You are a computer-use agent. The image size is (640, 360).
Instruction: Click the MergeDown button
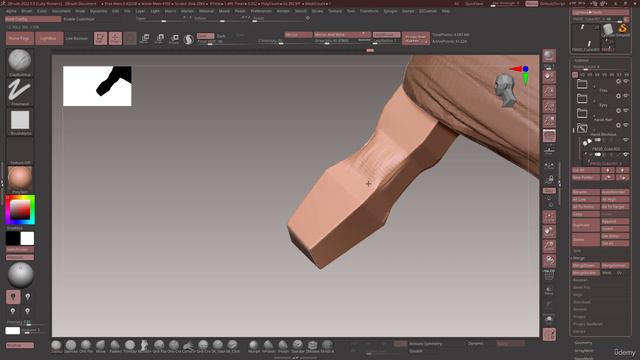coord(586,265)
